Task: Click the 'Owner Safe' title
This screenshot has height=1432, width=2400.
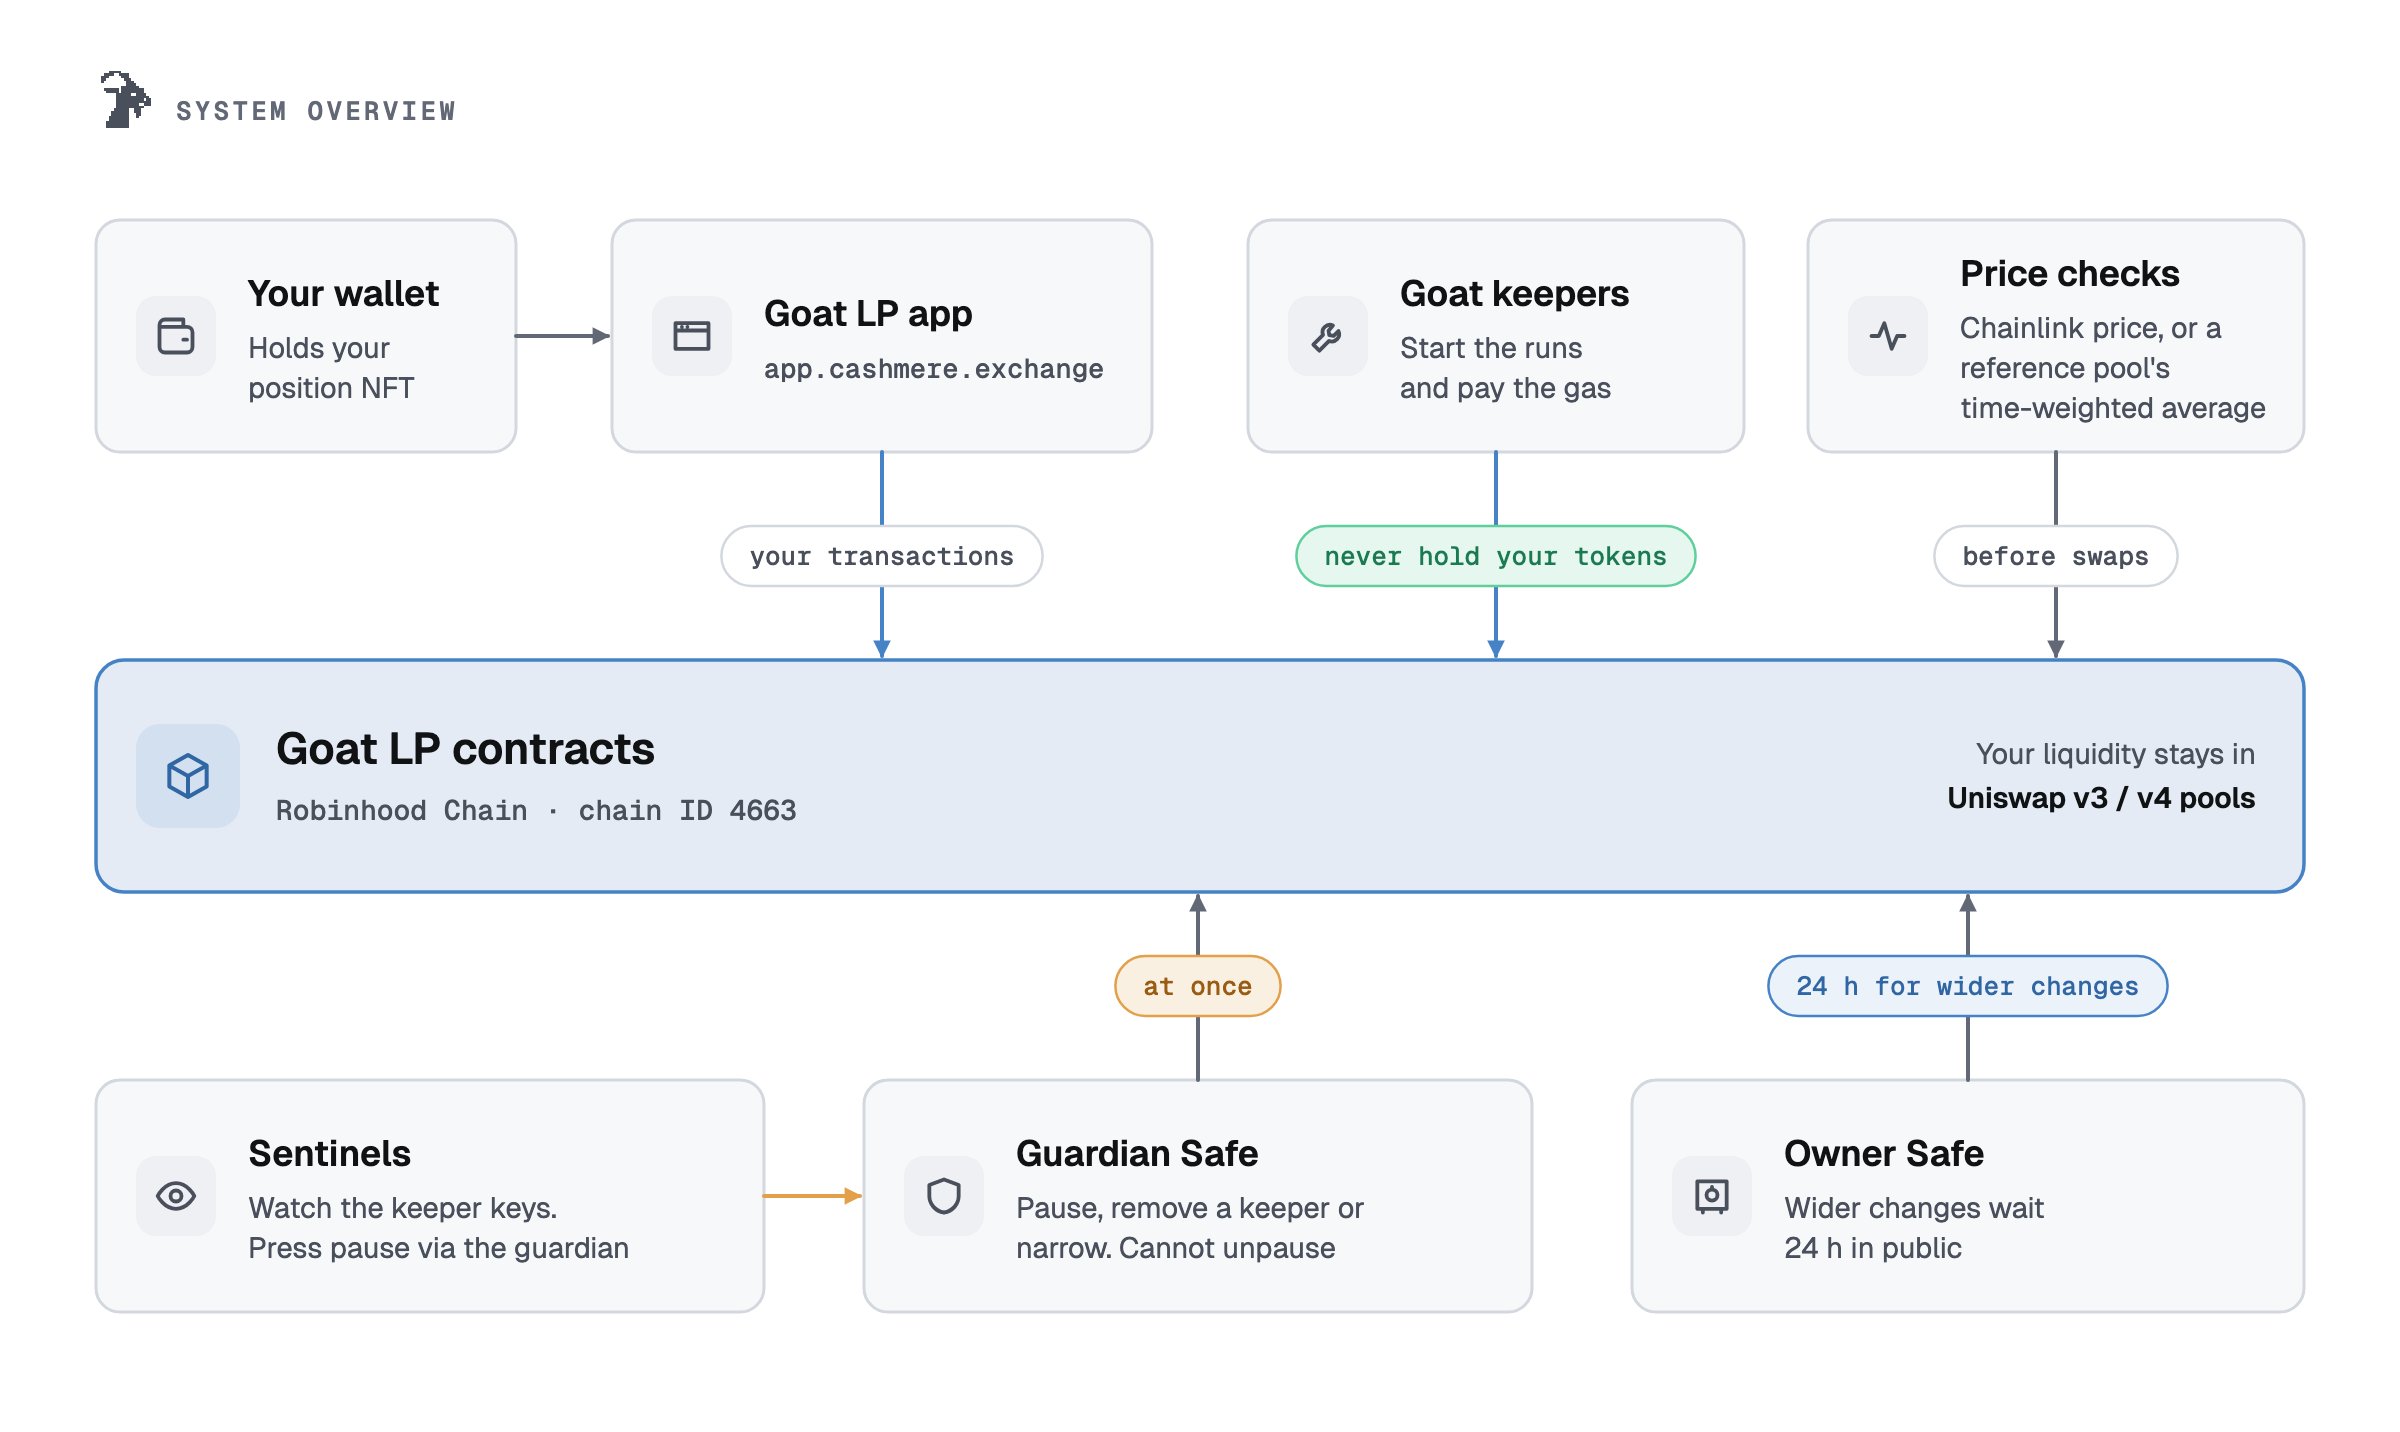Action: pos(1884,1153)
